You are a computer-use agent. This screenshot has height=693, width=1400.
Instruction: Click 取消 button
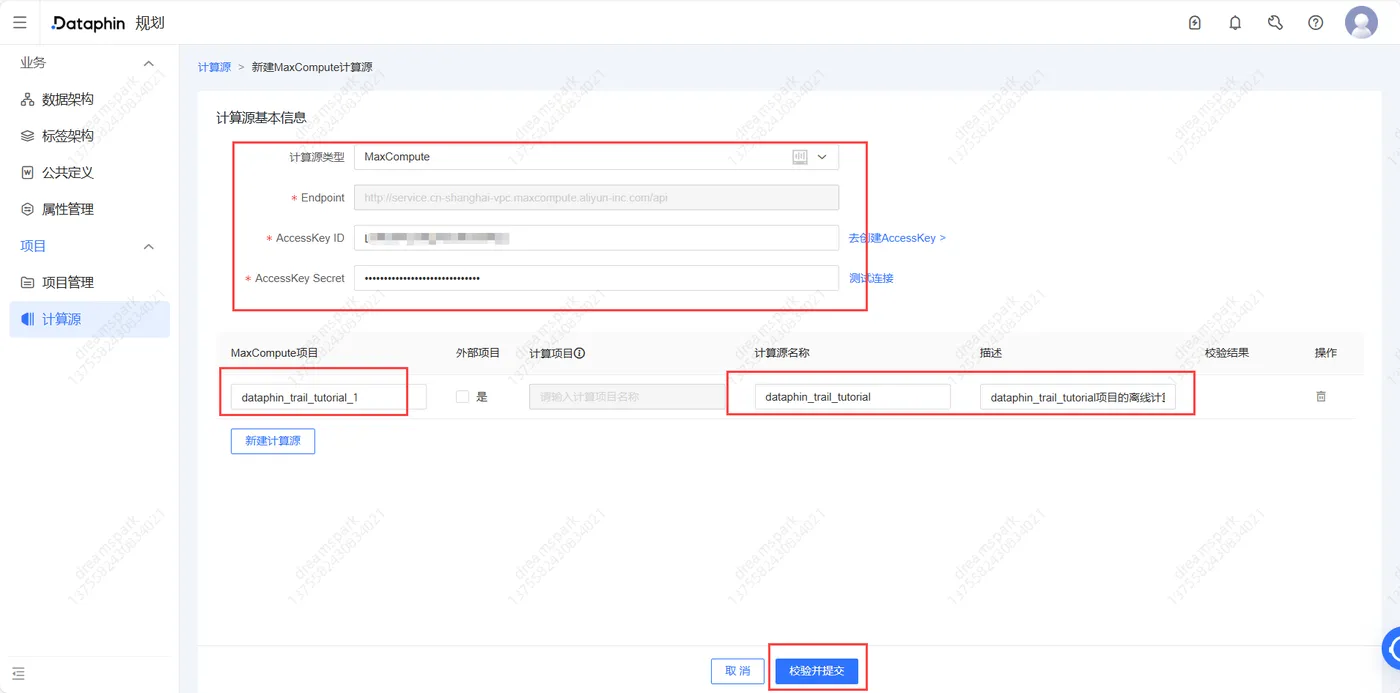click(x=738, y=671)
